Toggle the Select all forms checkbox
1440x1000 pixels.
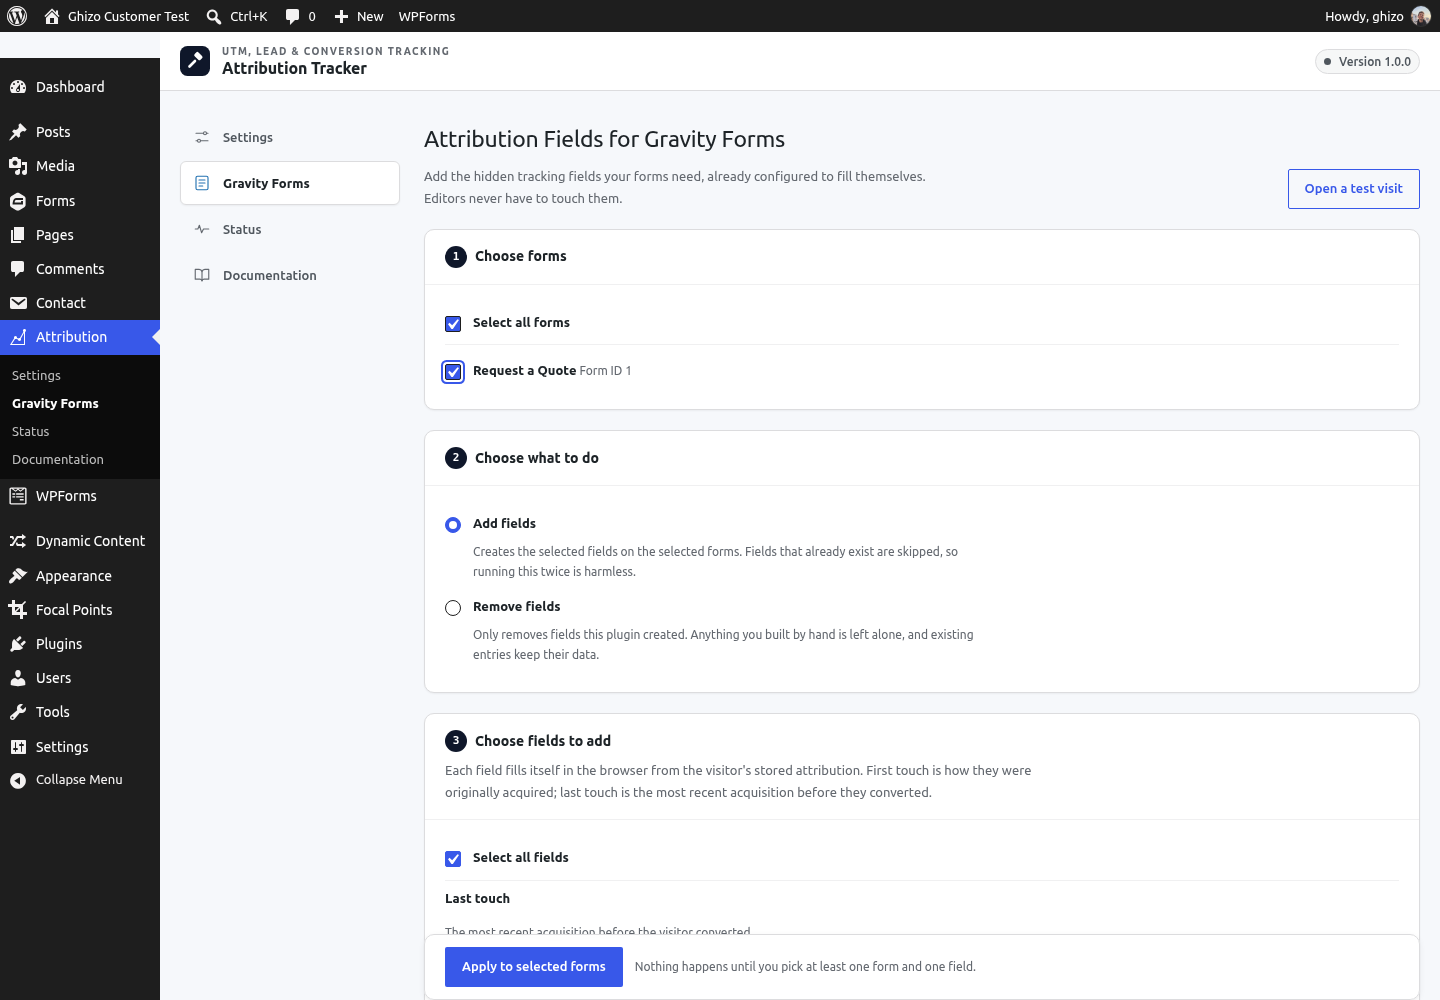pos(453,324)
